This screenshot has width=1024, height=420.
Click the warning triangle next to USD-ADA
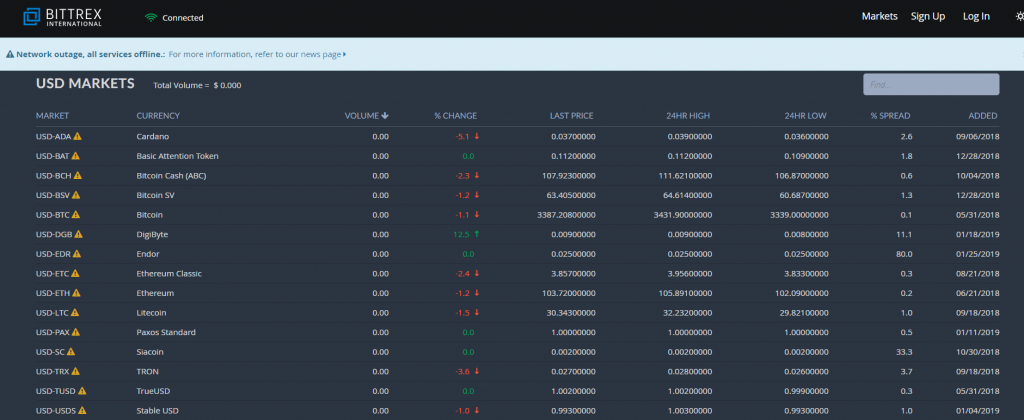pyautogui.click(x=77, y=136)
